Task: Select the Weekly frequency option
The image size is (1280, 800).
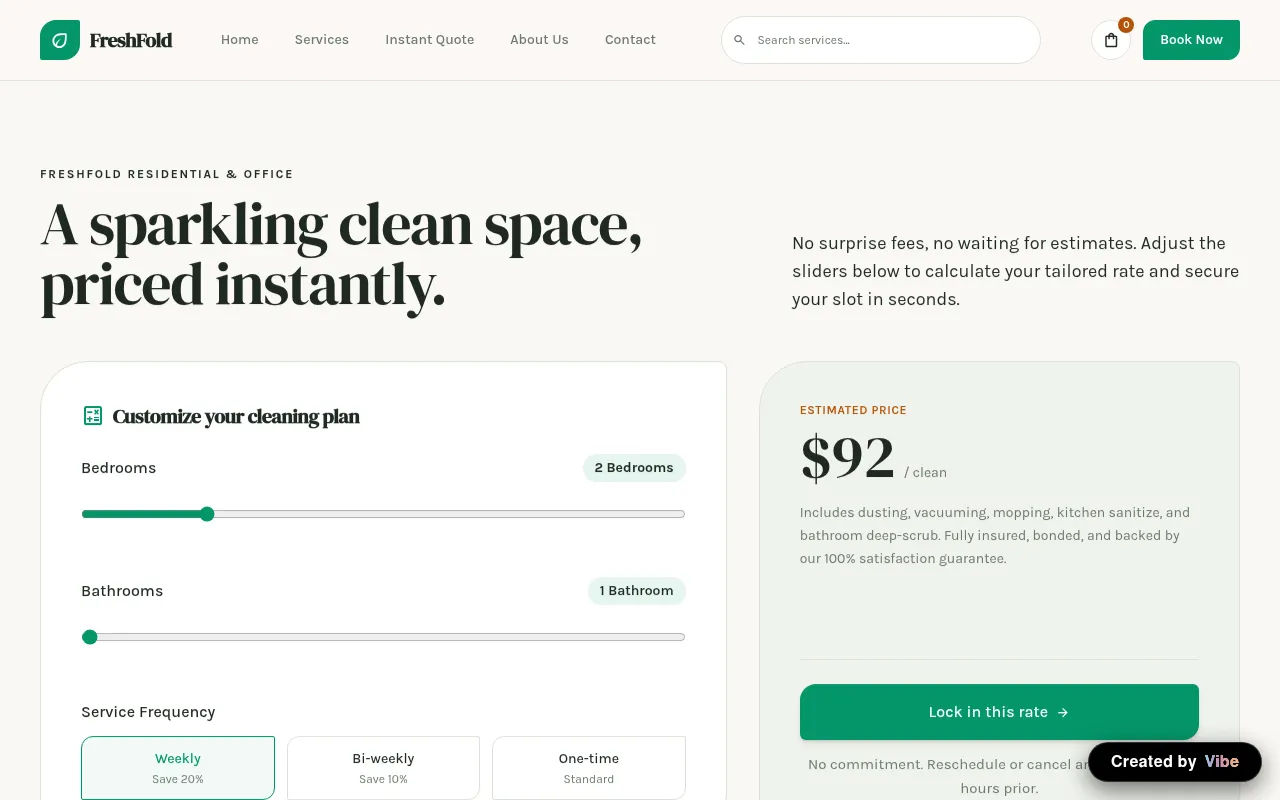Action: 178,768
